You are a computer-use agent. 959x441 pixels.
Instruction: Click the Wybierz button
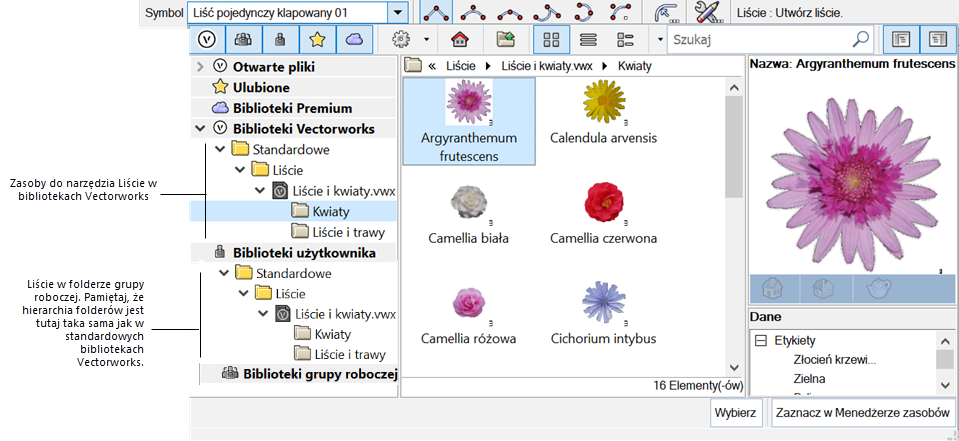tap(737, 412)
